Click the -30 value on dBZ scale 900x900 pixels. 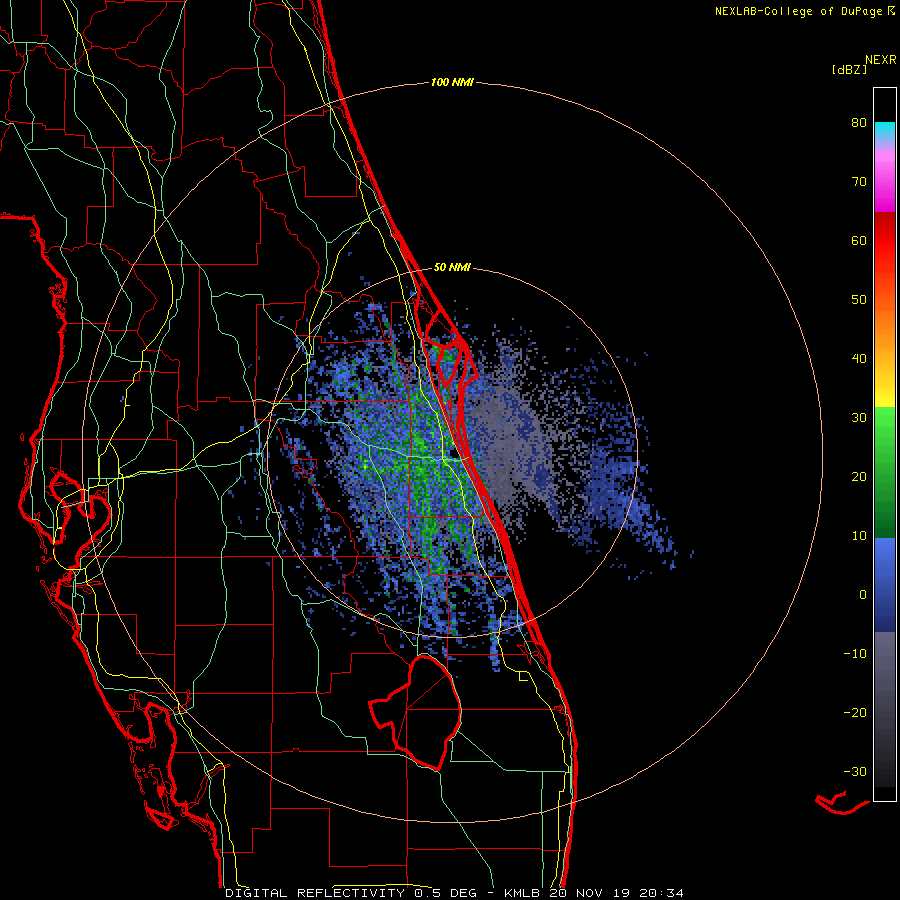[855, 771]
